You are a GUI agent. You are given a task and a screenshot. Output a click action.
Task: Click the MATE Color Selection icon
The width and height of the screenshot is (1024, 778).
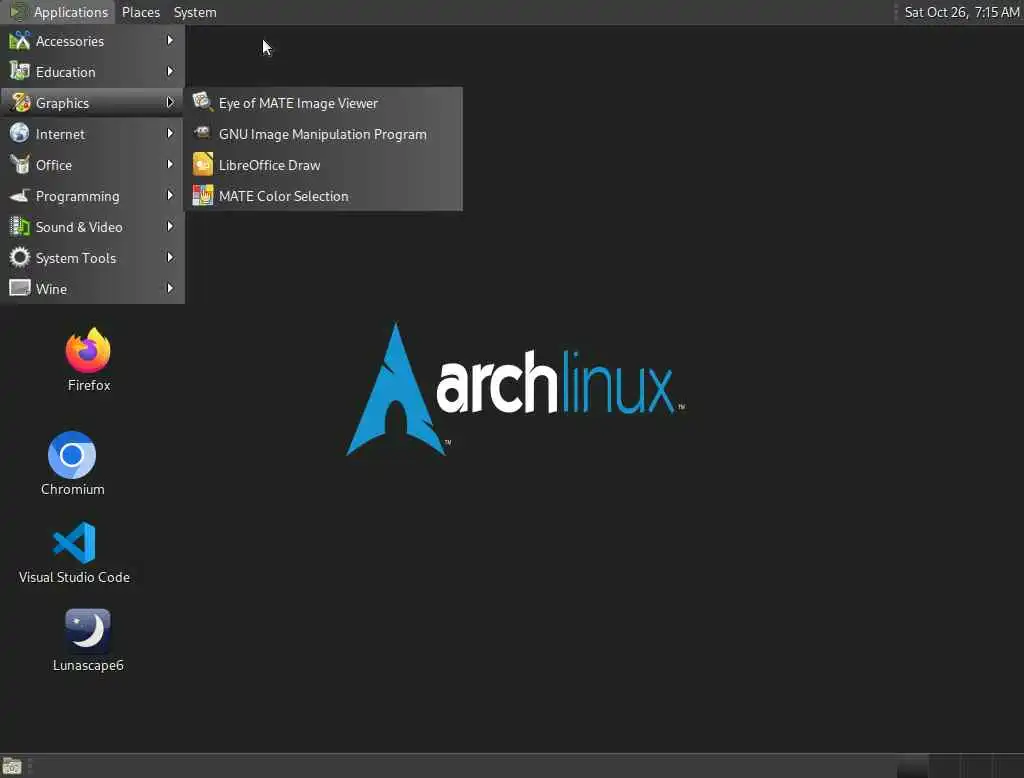(x=202, y=195)
